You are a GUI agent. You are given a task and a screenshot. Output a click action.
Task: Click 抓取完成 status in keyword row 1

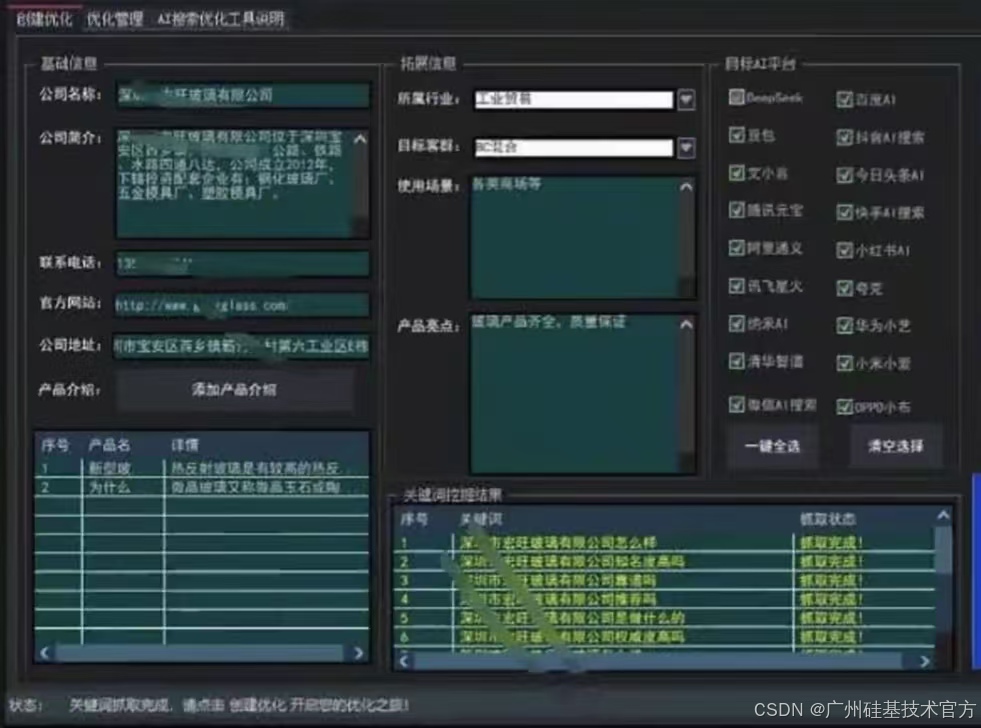(831, 542)
